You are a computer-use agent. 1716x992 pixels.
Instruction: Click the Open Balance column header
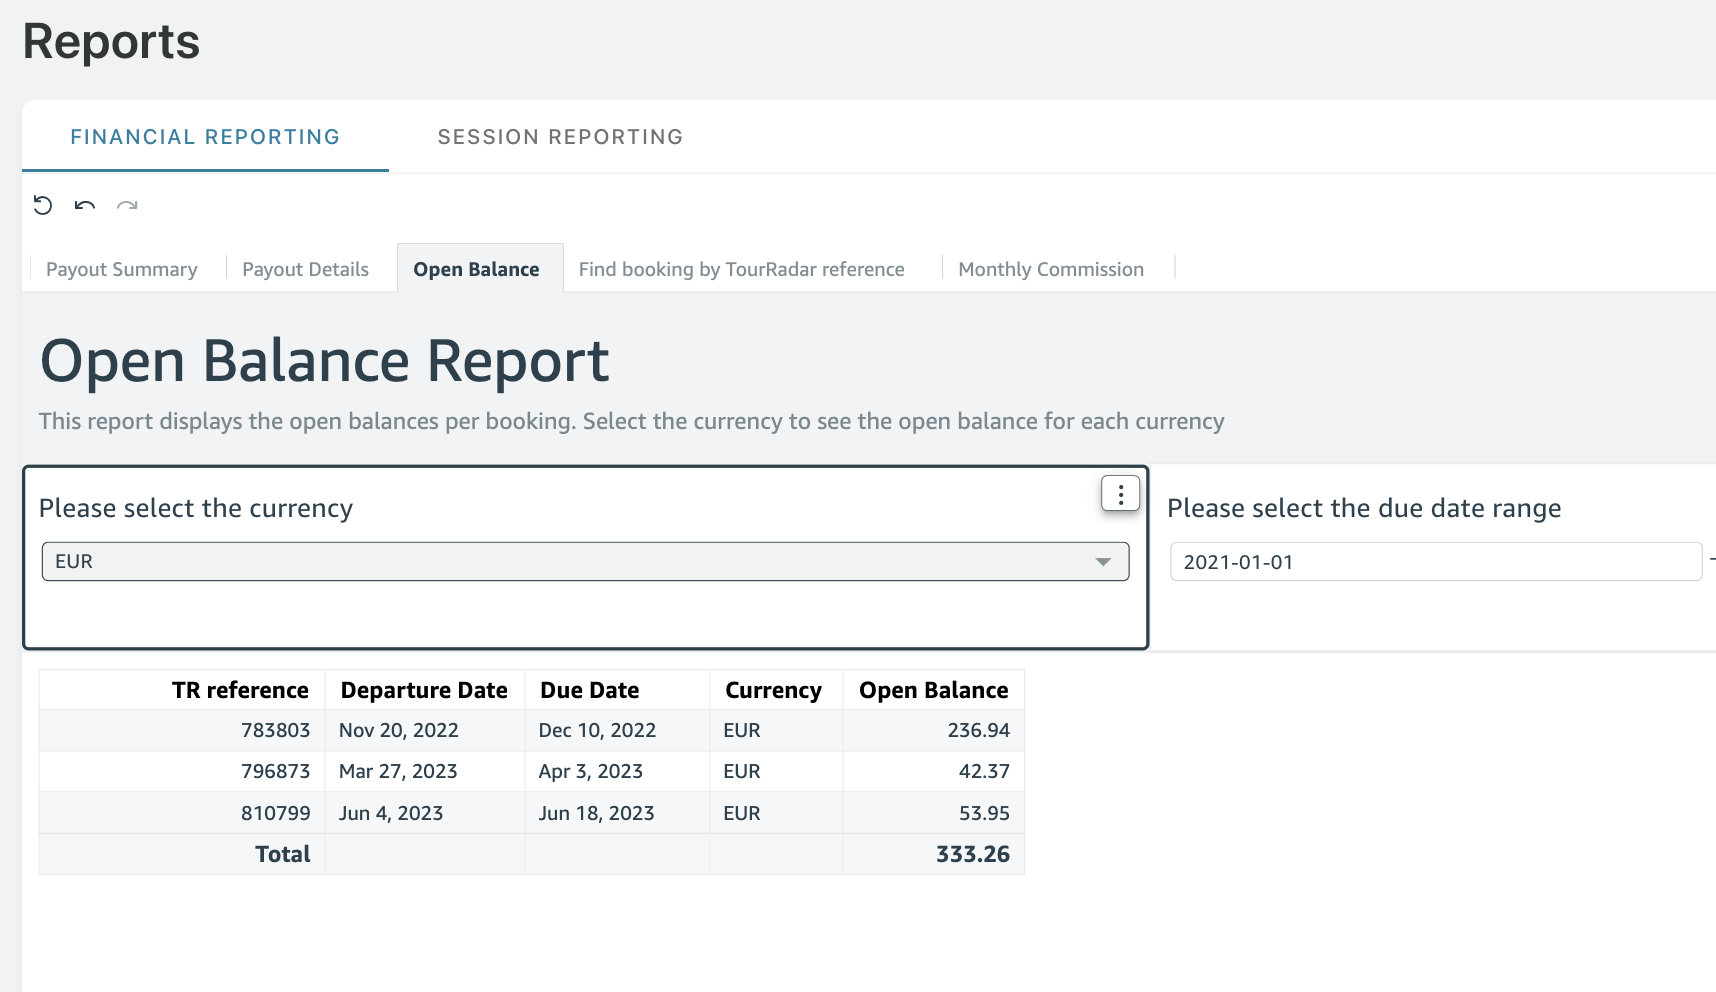click(x=933, y=690)
